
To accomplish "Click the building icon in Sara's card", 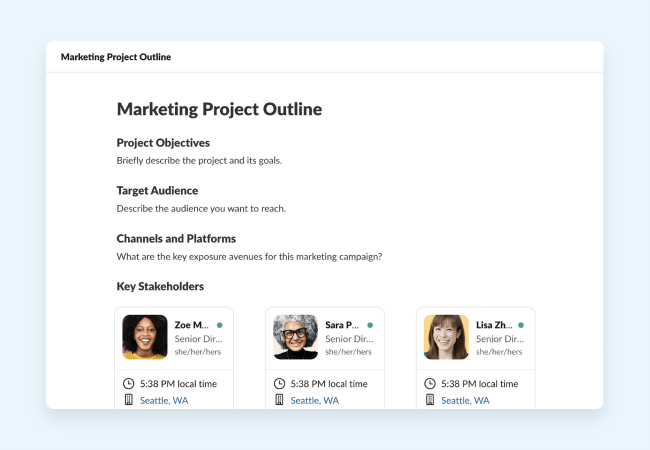I will click(x=279, y=400).
